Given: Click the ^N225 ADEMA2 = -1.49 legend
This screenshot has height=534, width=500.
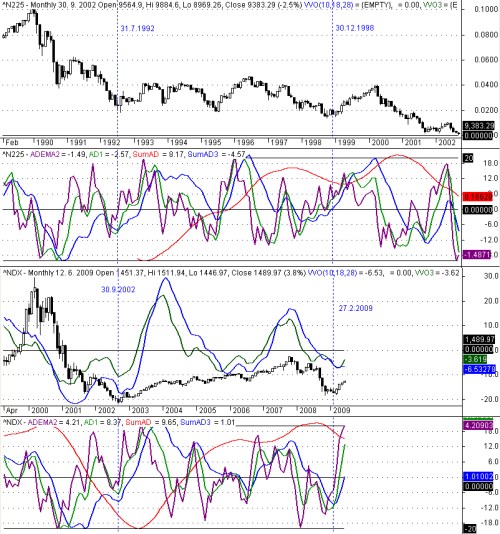Looking at the screenshot, I should pos(44,154).
